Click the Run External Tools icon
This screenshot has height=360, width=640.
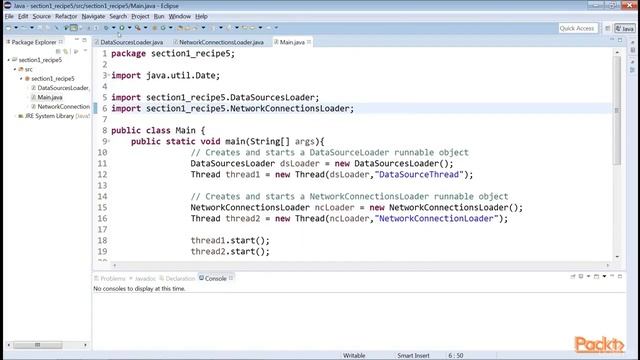(x=138, y=28)
